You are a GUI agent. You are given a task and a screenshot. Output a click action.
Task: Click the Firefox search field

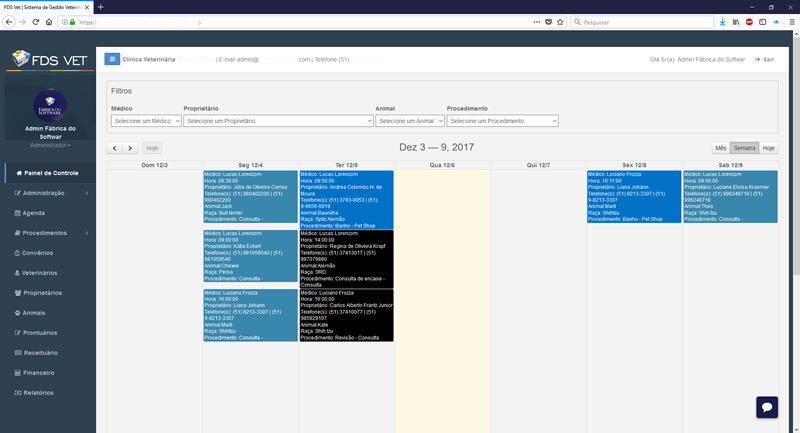pyautogui.click(x=630, y=21)
